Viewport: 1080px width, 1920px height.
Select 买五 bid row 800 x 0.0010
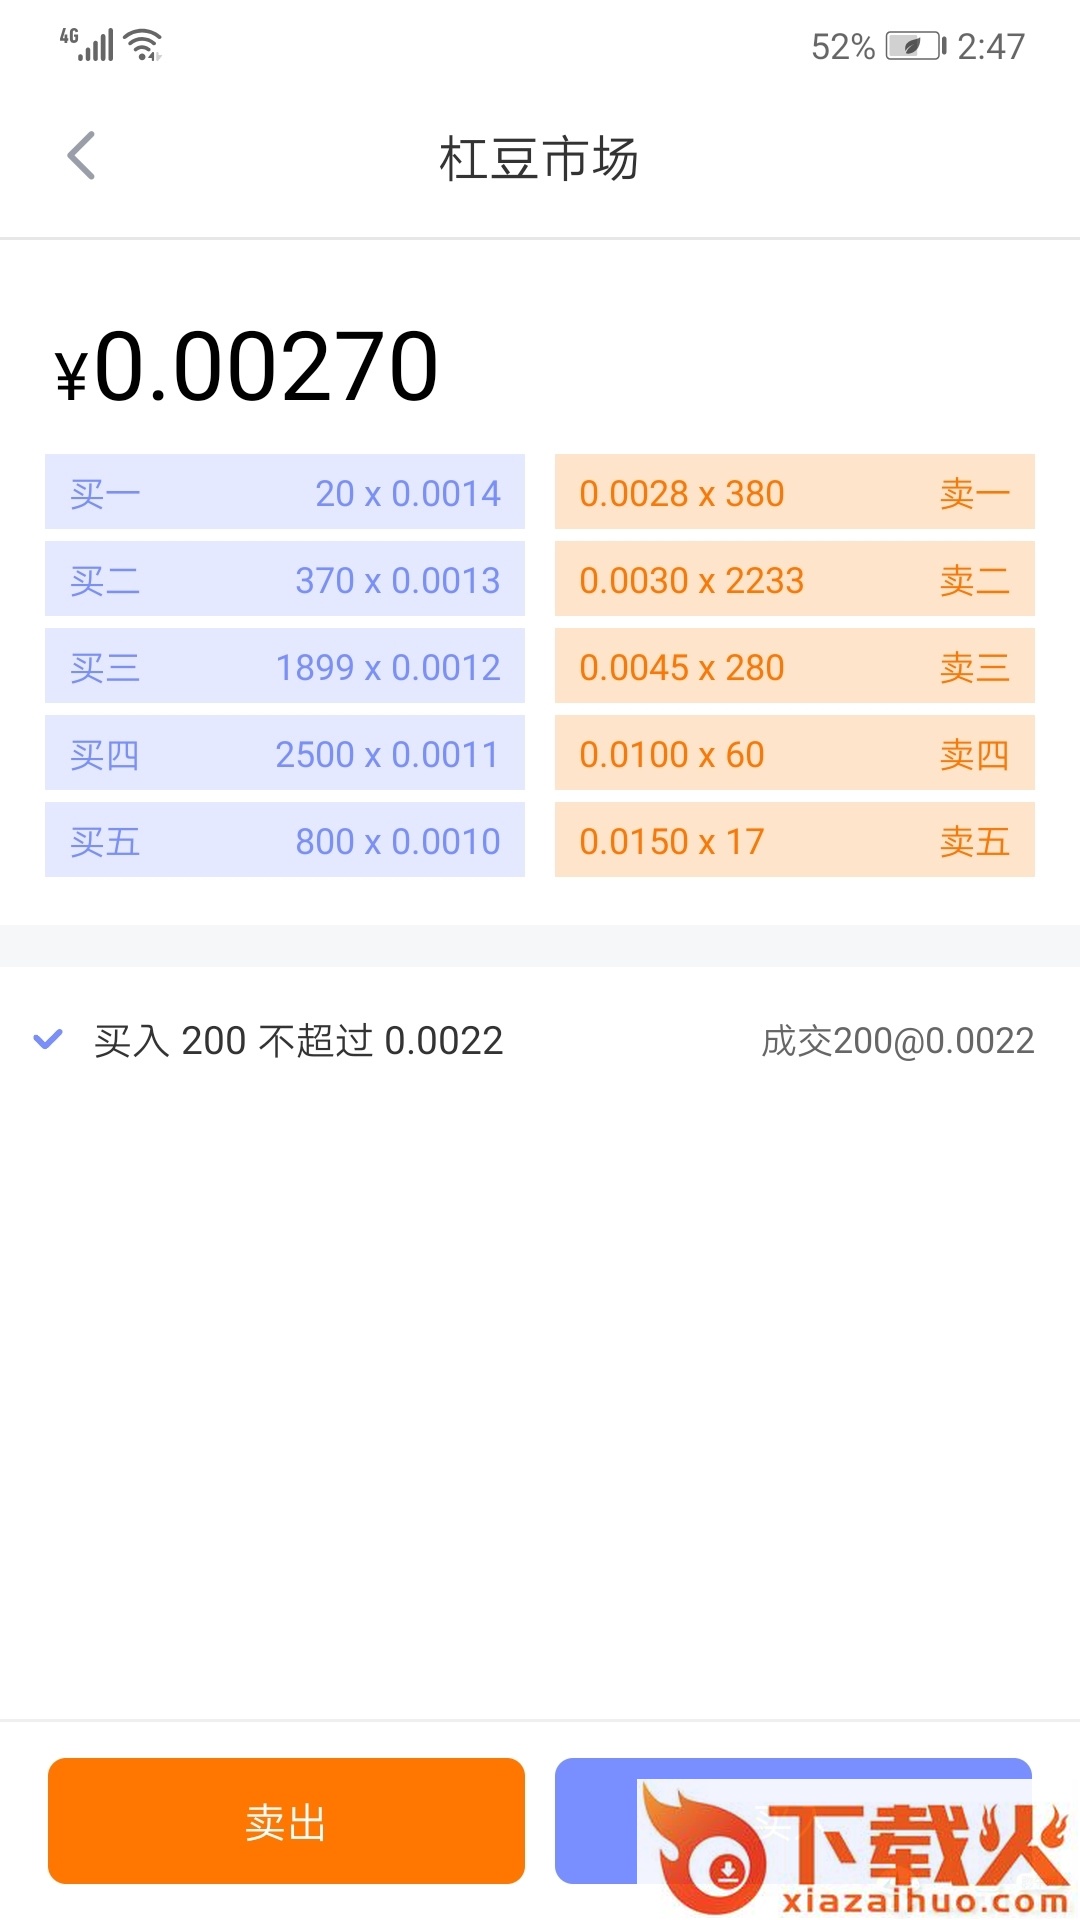click(x=285, y=840)
